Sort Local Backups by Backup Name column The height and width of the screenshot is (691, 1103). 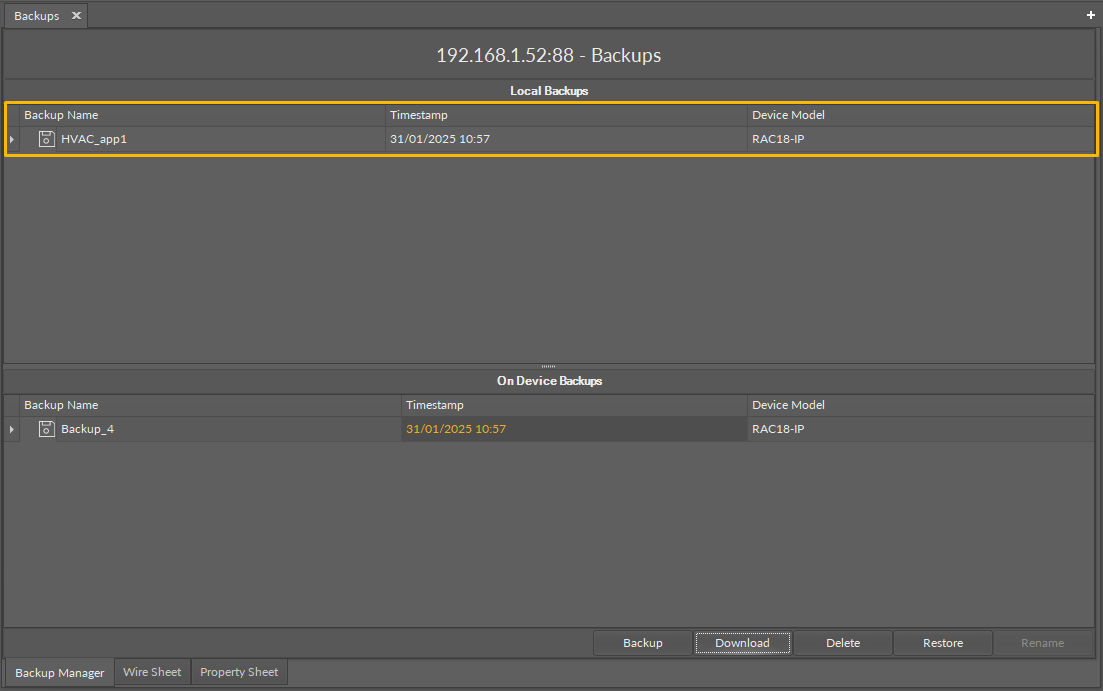[61, 115]
